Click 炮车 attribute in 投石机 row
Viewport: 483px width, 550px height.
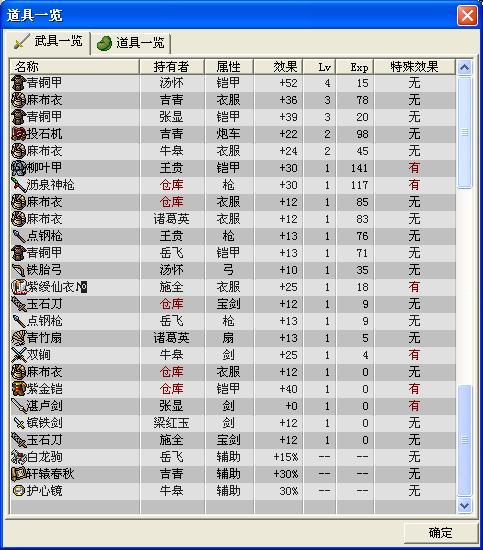tap(228, 134)
